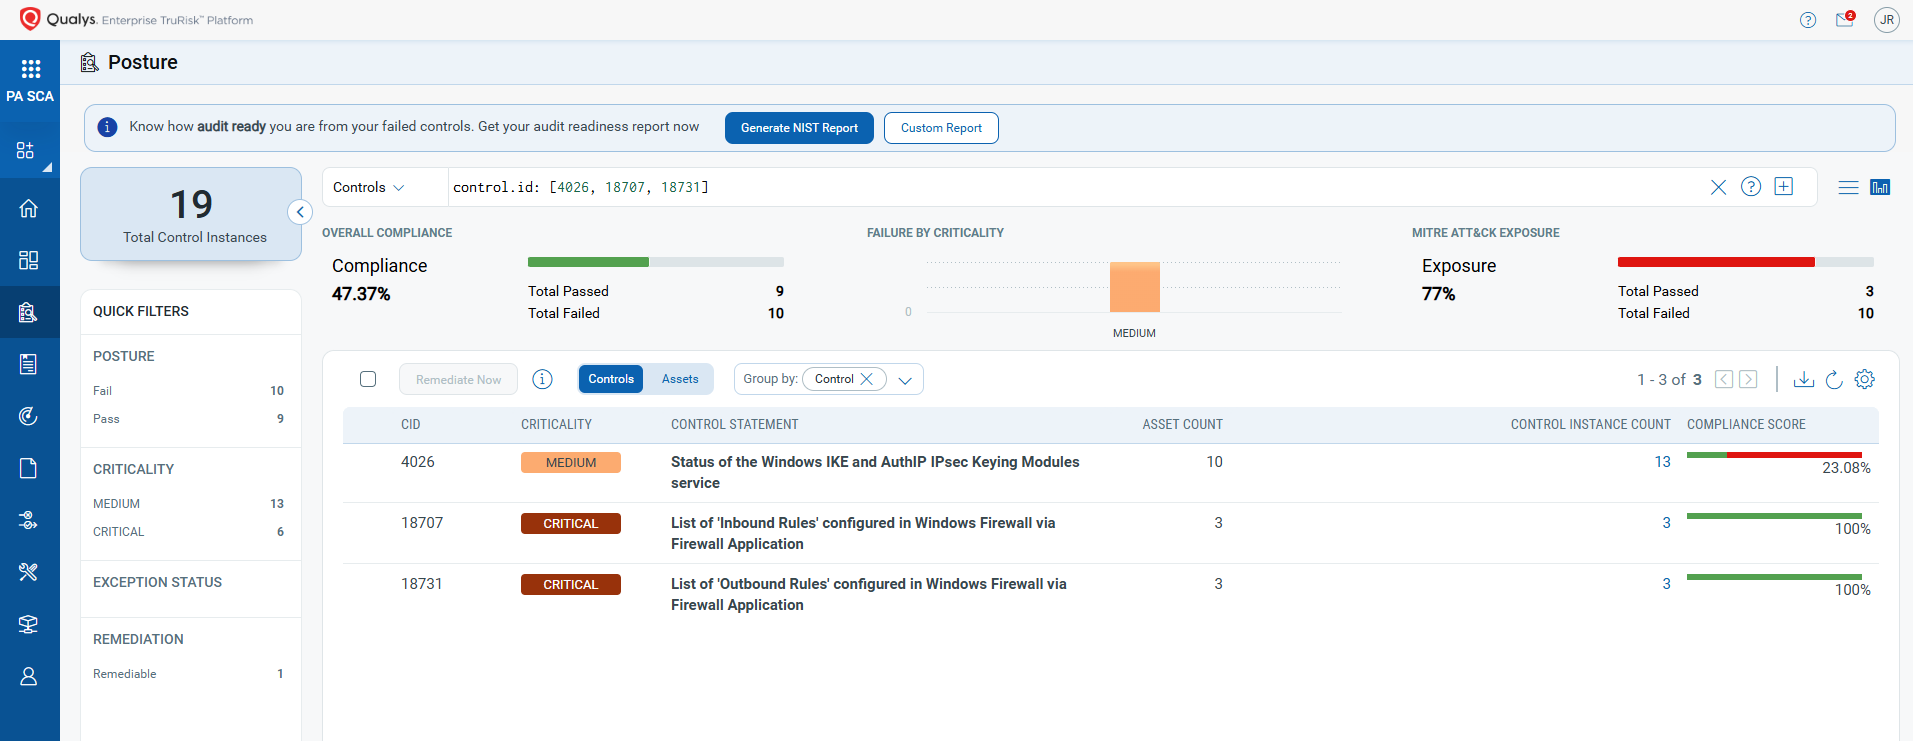Collapse the quick filters panel arrow
The height and width of the screenshot is (741, 1913).
tap(300, 212)
